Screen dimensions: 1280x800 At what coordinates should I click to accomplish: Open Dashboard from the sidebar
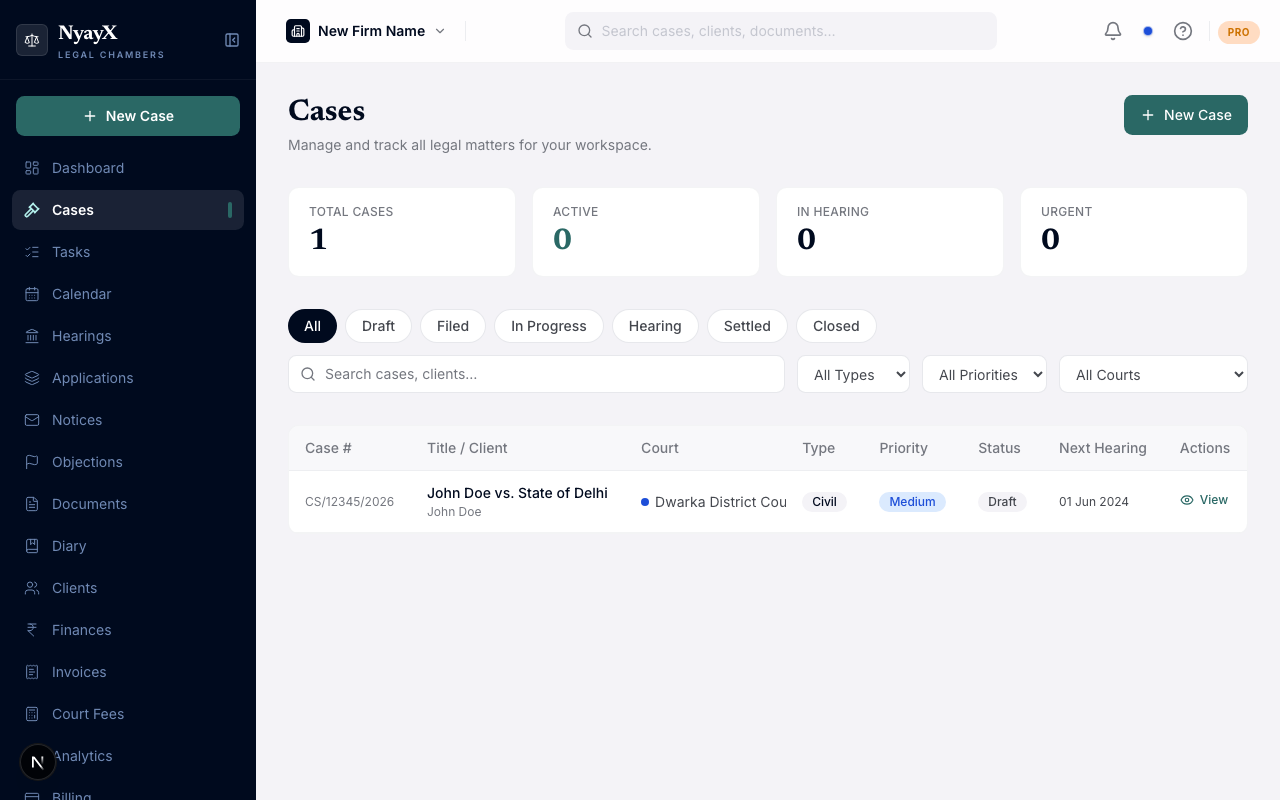click(88, 168)
